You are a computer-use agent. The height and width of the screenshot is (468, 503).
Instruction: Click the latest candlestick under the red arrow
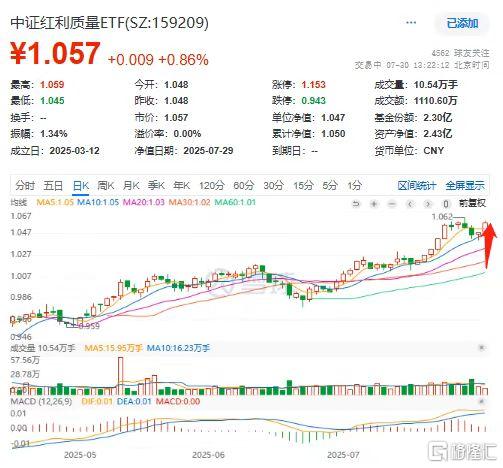point(484,228)
